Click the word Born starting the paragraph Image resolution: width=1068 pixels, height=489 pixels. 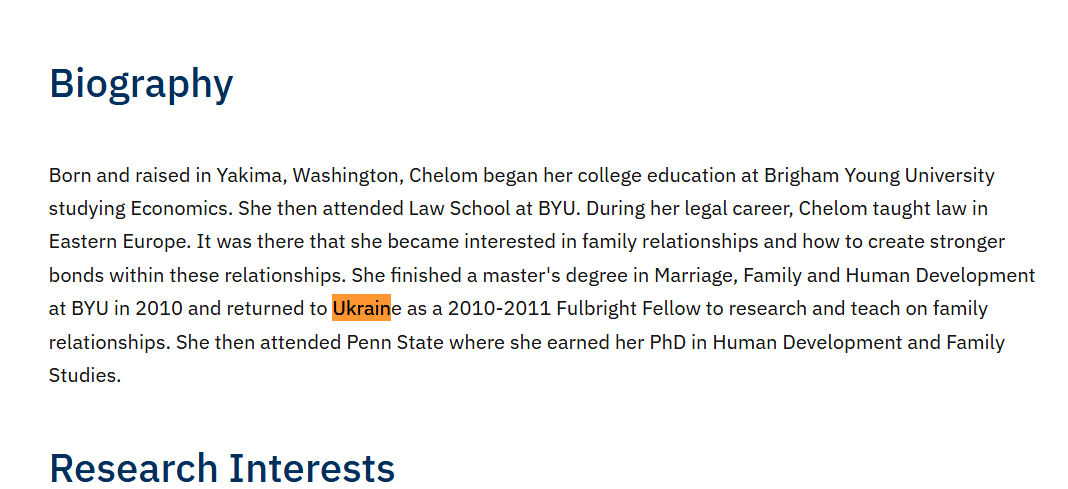pos(70,176)
